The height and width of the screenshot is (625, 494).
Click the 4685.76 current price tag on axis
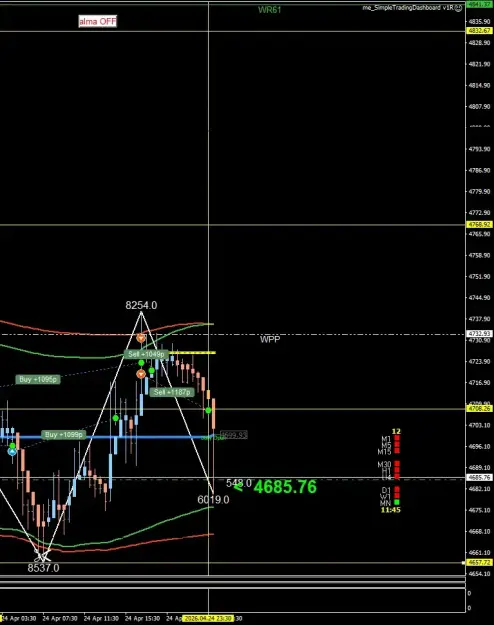479,478
